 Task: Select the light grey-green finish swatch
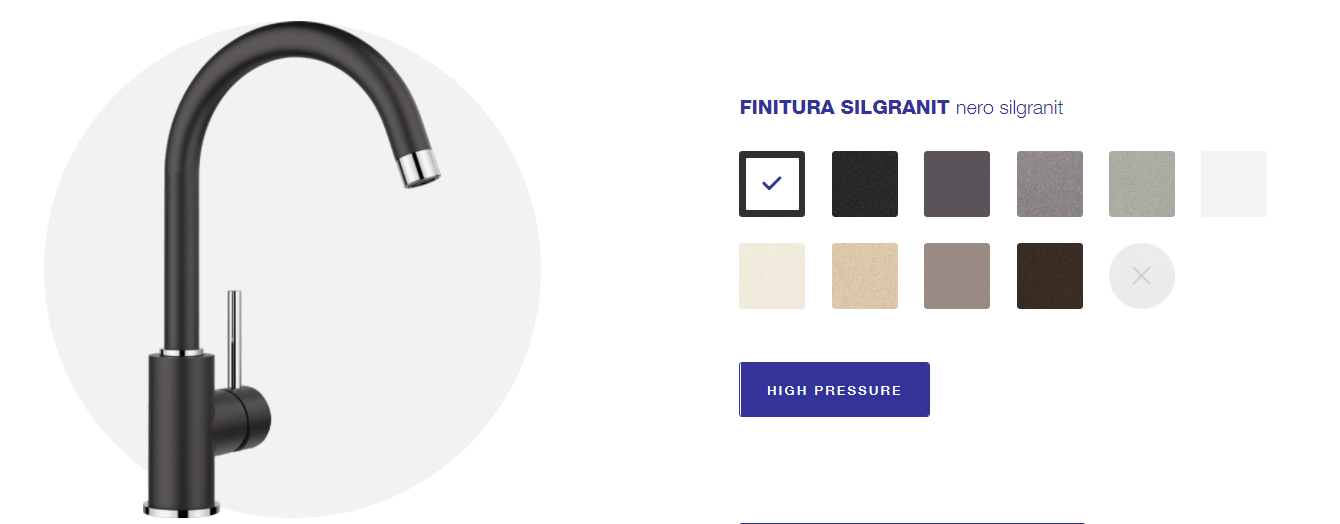(1142, 184)
